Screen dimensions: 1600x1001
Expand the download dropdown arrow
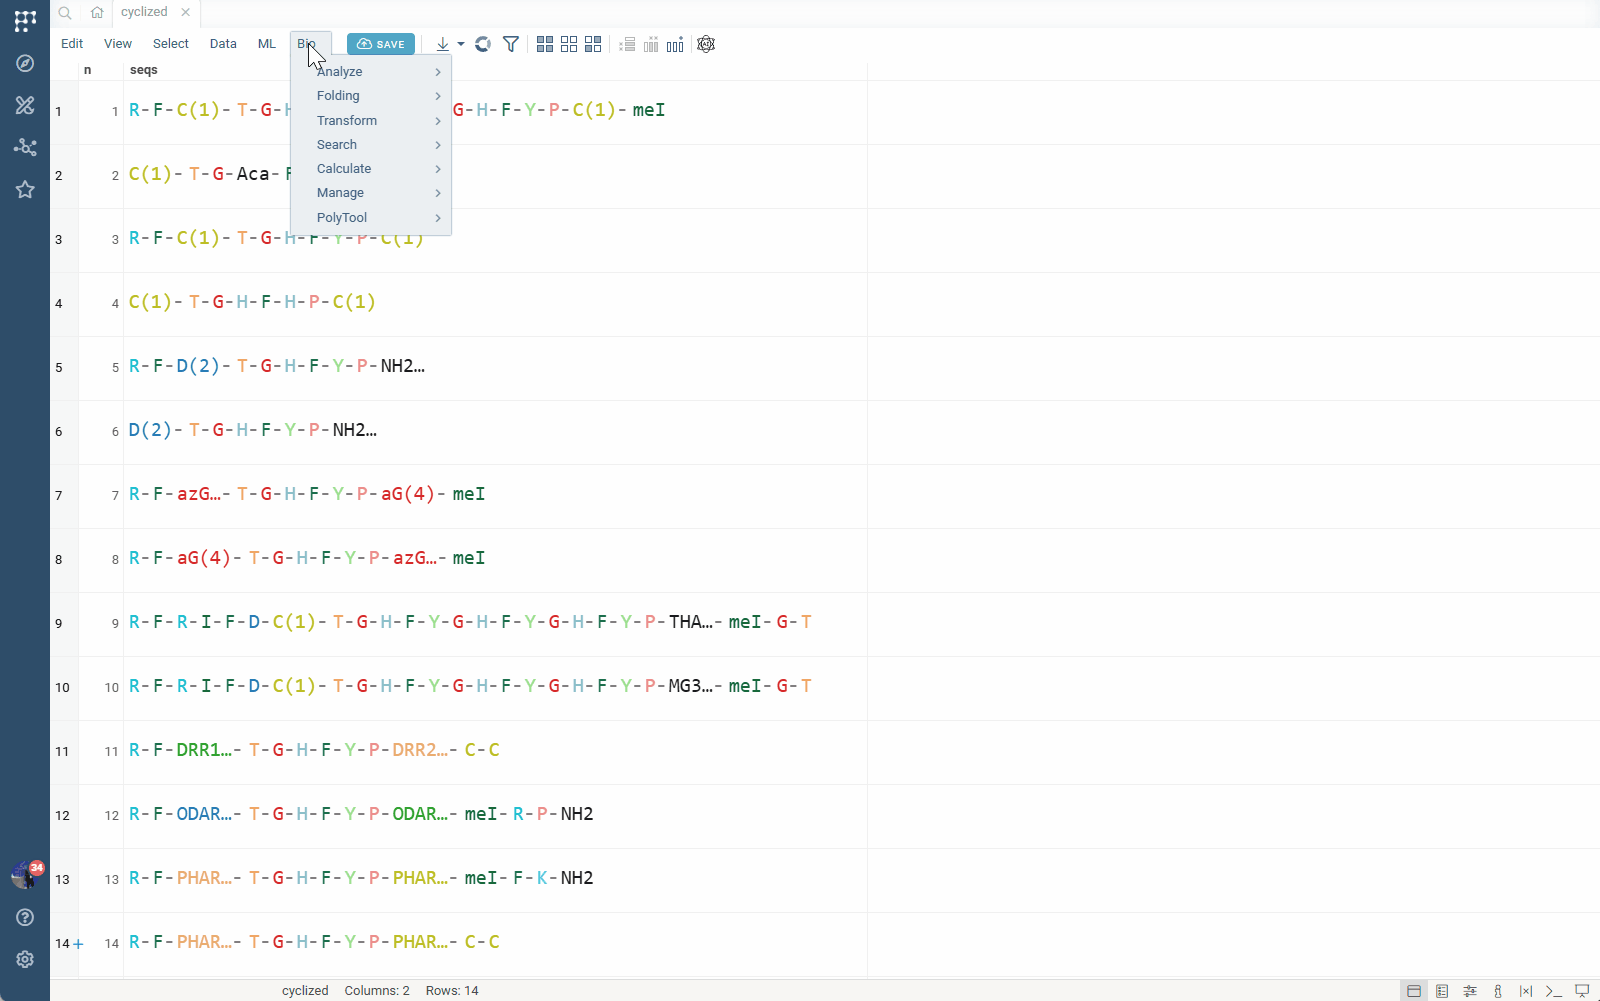(461, 44)
